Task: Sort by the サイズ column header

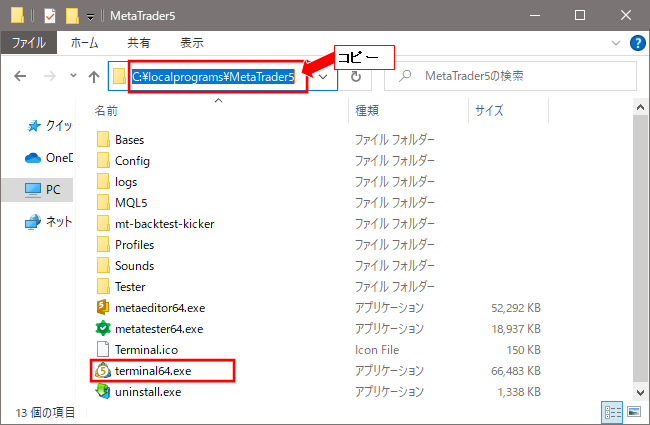Action: point(489,111)
